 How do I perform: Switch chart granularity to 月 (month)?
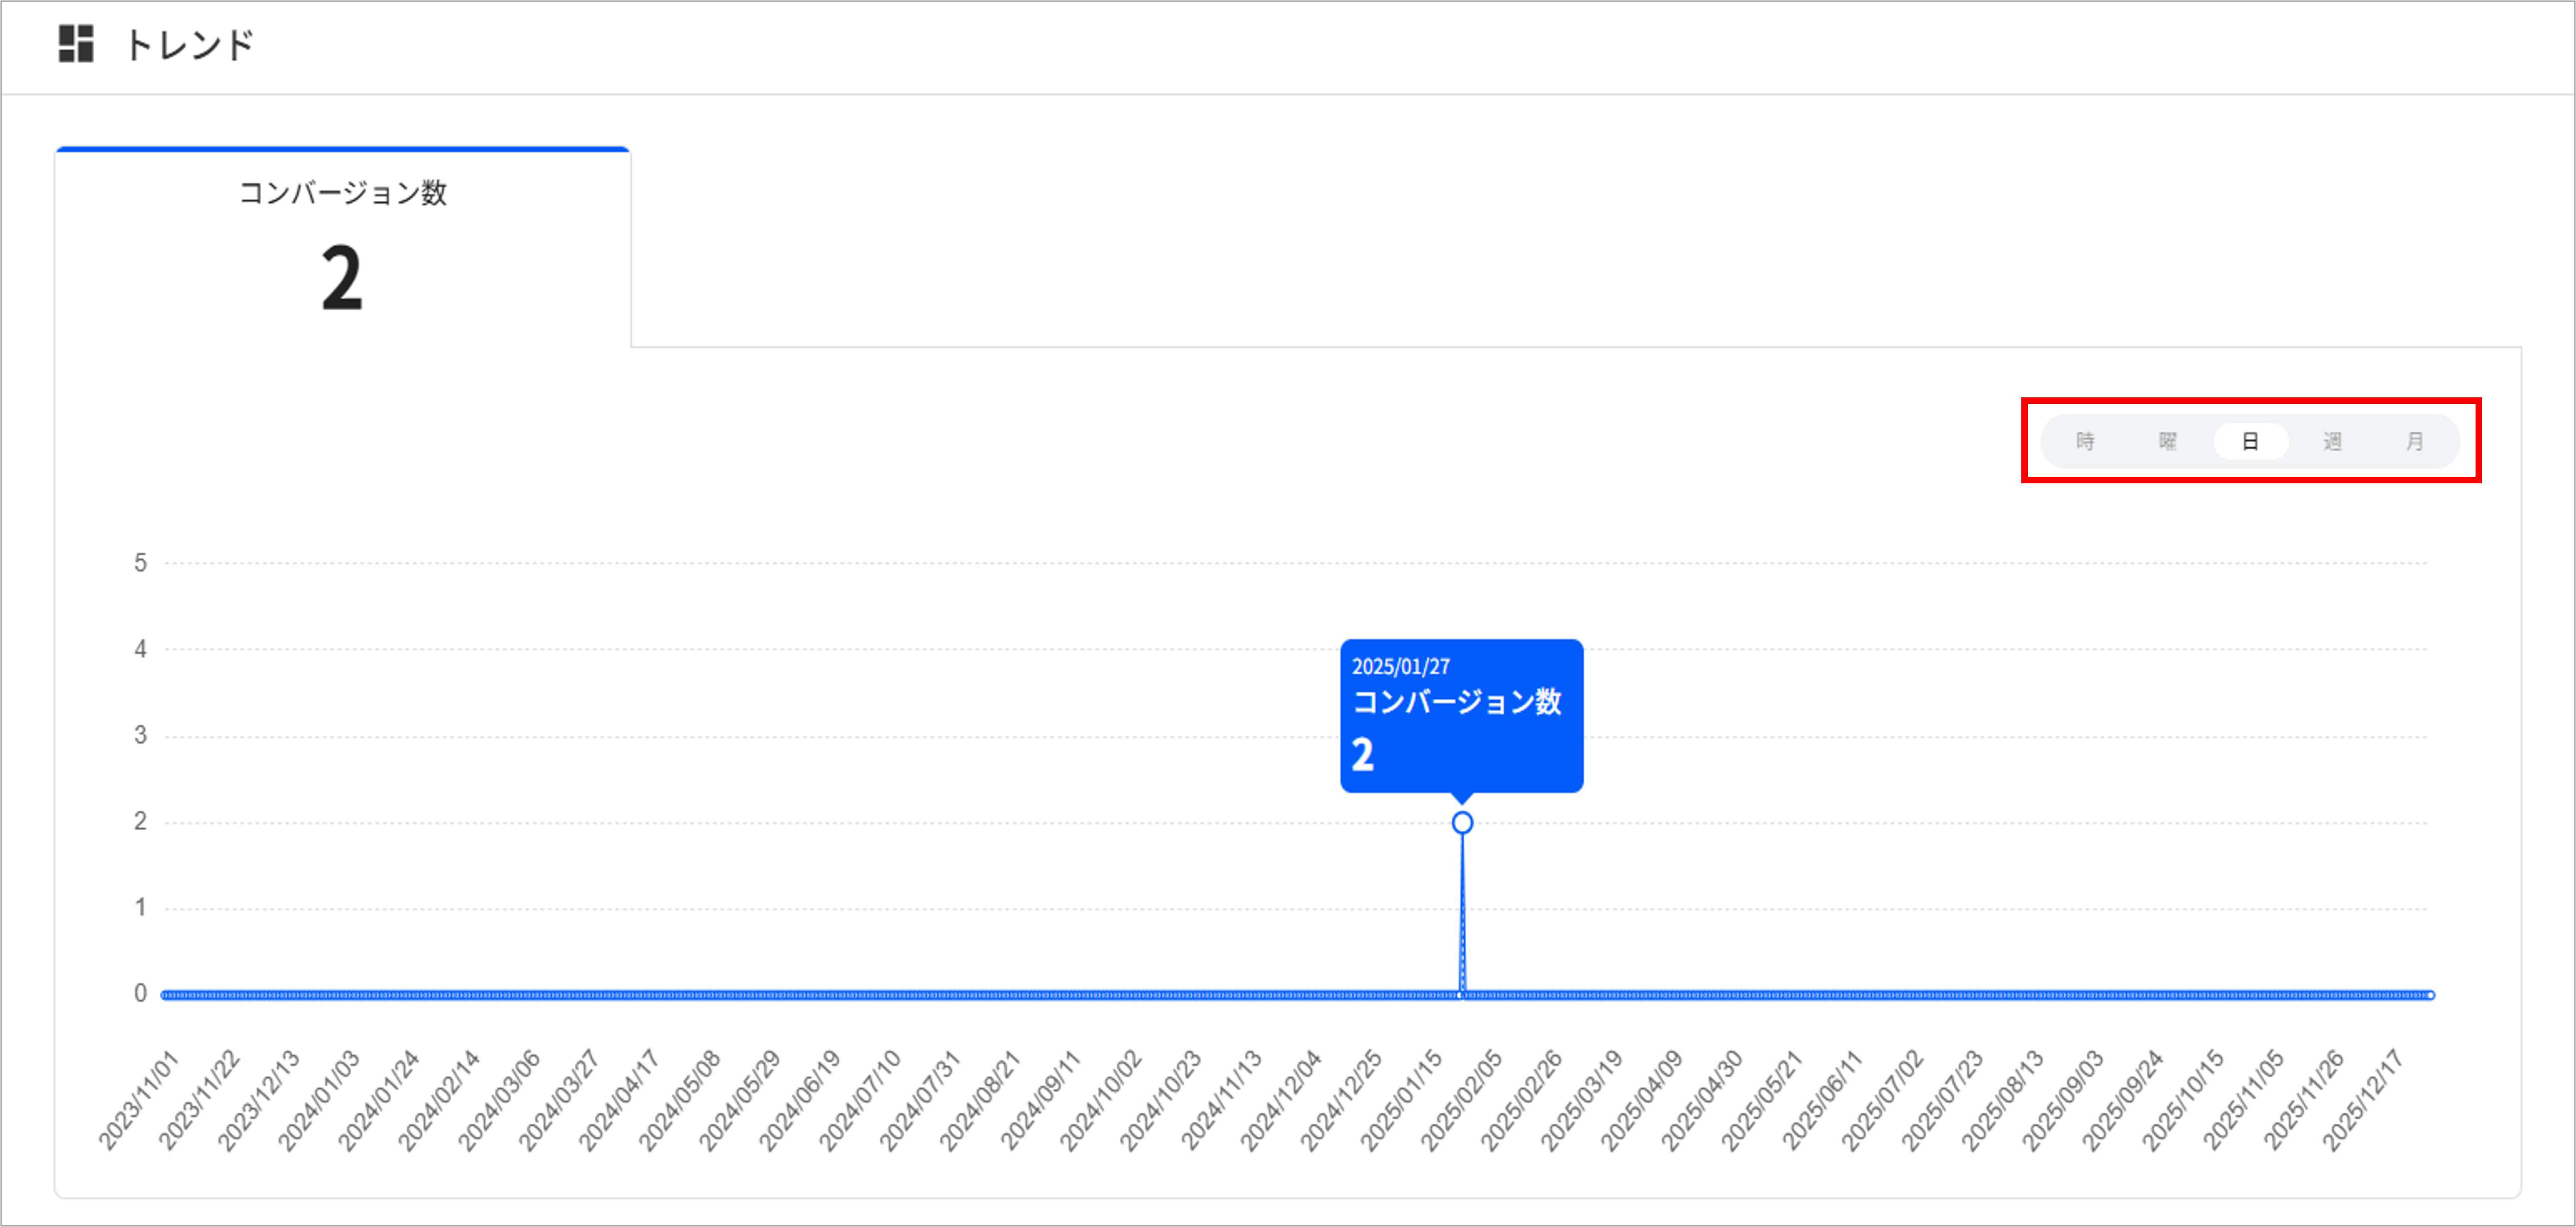2415,441
